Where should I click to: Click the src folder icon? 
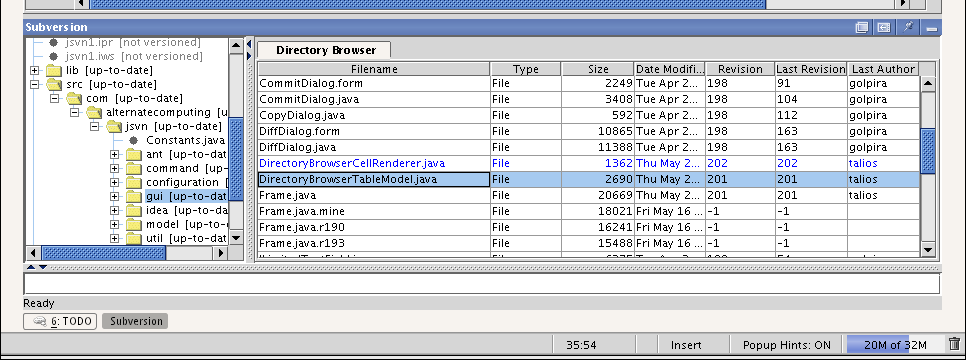[54, 84]
